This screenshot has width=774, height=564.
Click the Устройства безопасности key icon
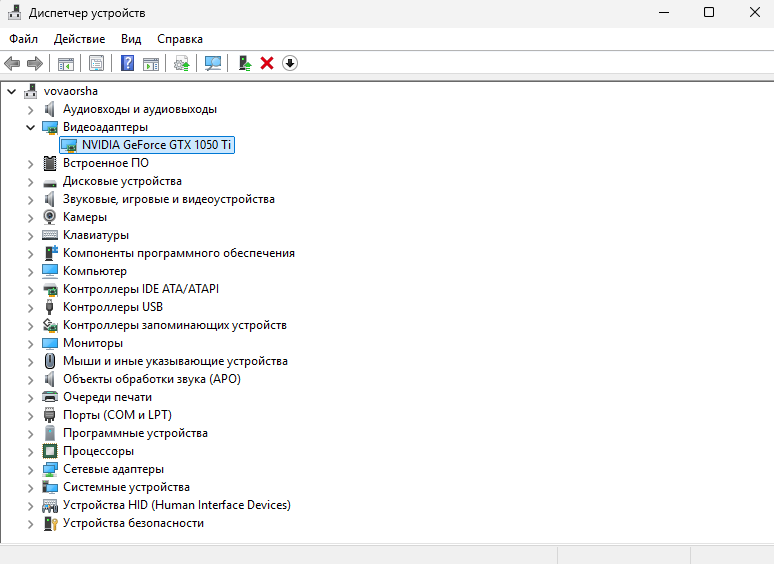coord(51,523)
